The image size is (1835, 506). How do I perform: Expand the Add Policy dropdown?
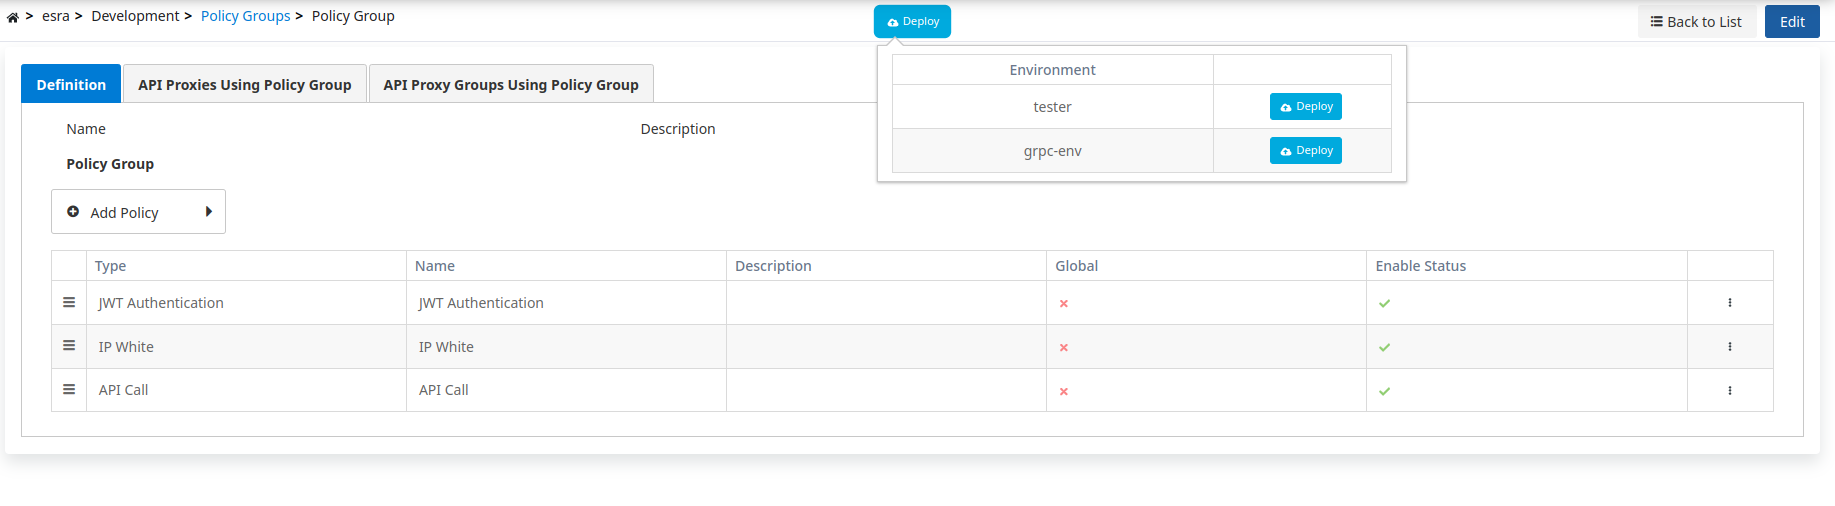pyautogui.click(x=138, y=212)
